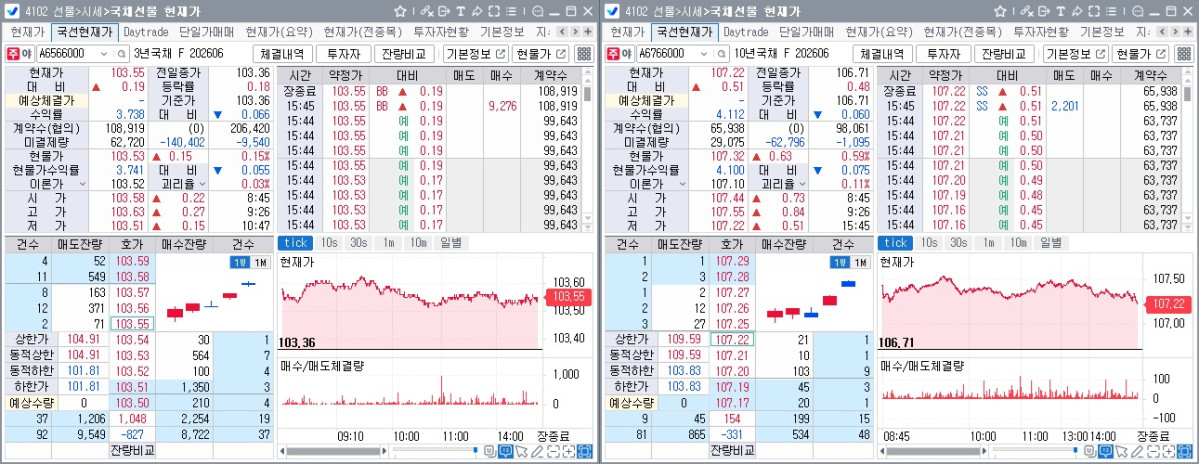Open 단일가매매 tab in left window
Screen dimensions: 1199x464
(x=206, y=32)
